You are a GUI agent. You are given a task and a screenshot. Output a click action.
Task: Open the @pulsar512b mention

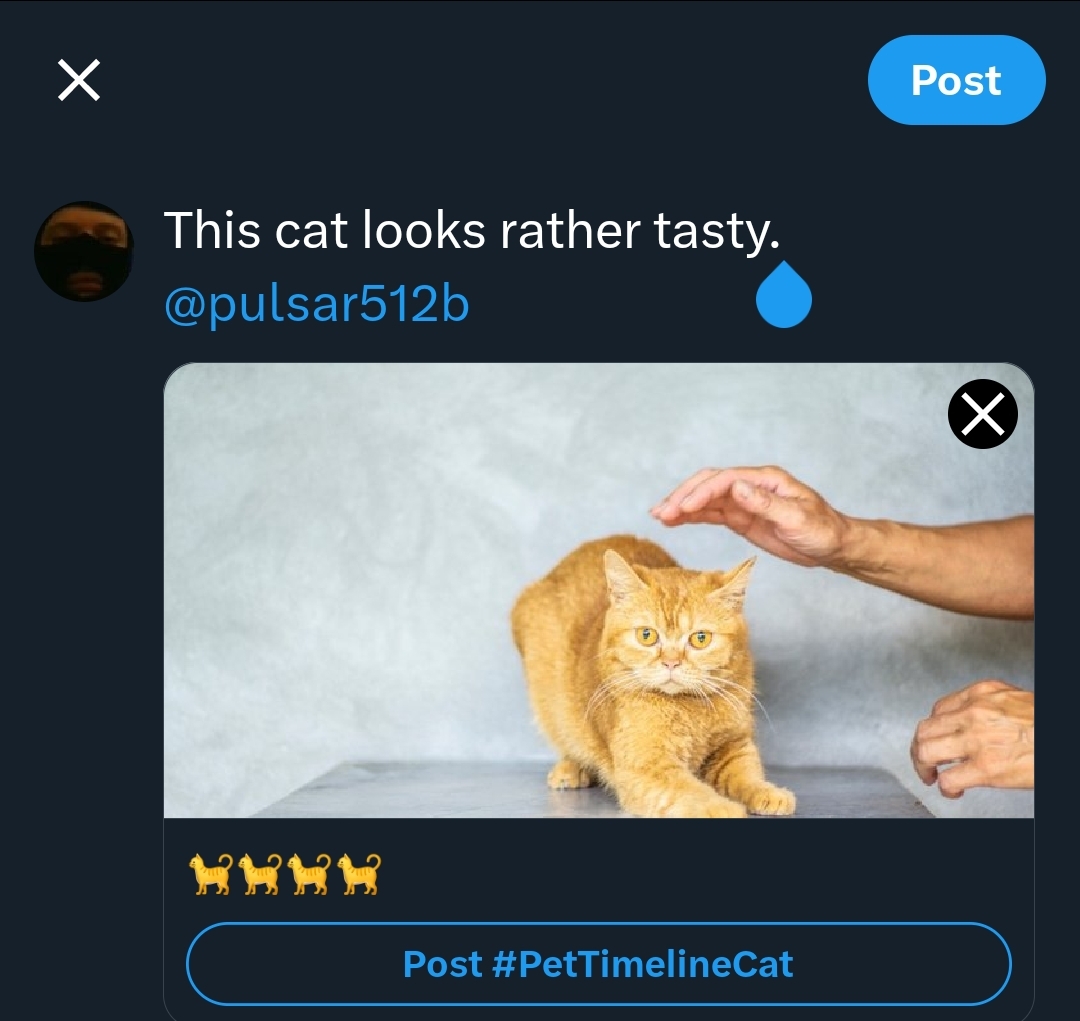click(316, 305)
